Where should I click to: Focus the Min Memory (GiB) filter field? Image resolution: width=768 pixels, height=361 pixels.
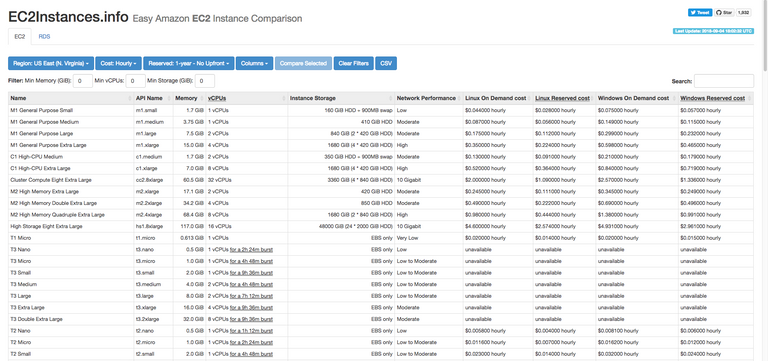(x=83, y=81)
